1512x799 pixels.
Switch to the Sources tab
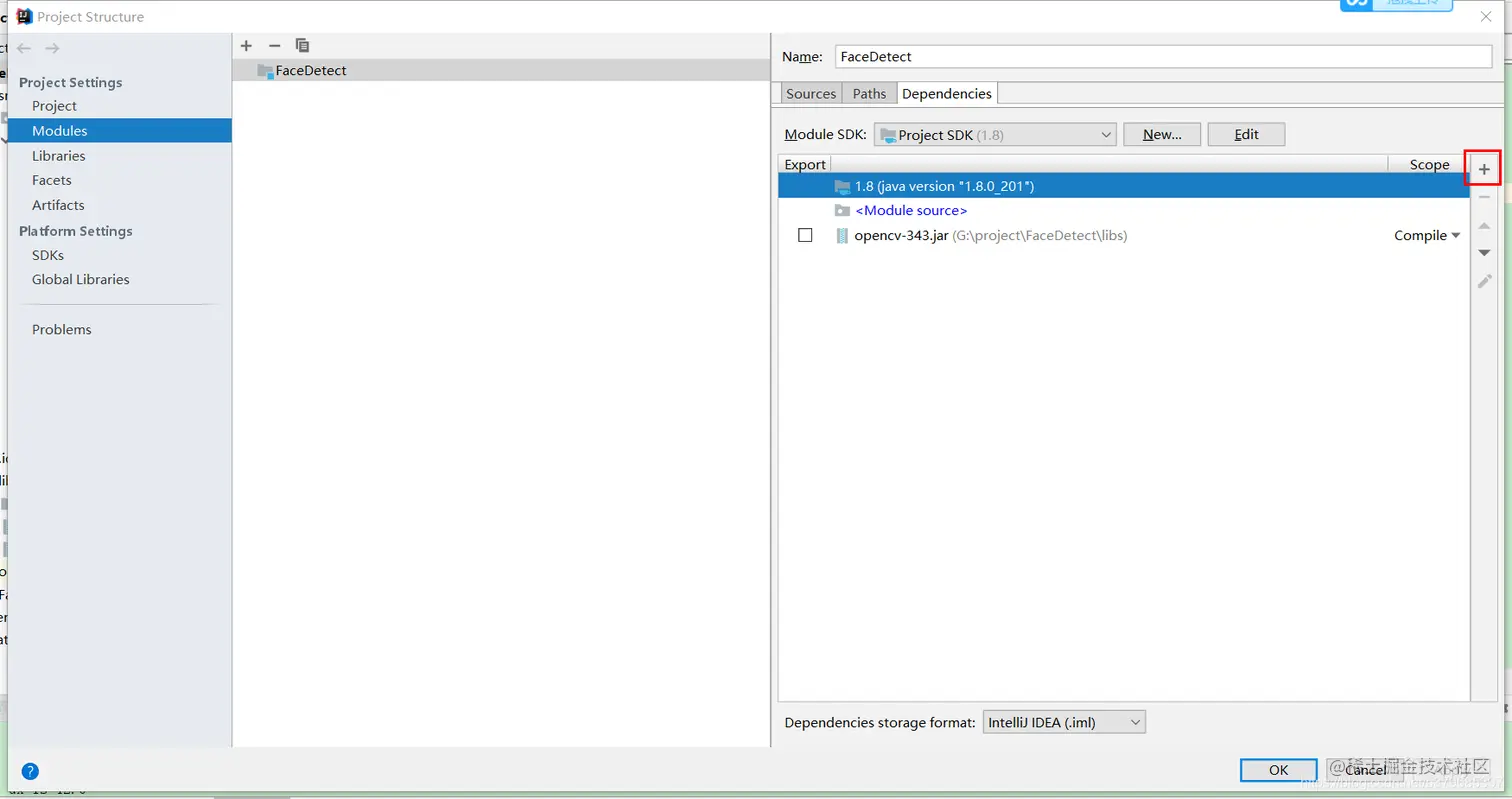click(811, 93)
